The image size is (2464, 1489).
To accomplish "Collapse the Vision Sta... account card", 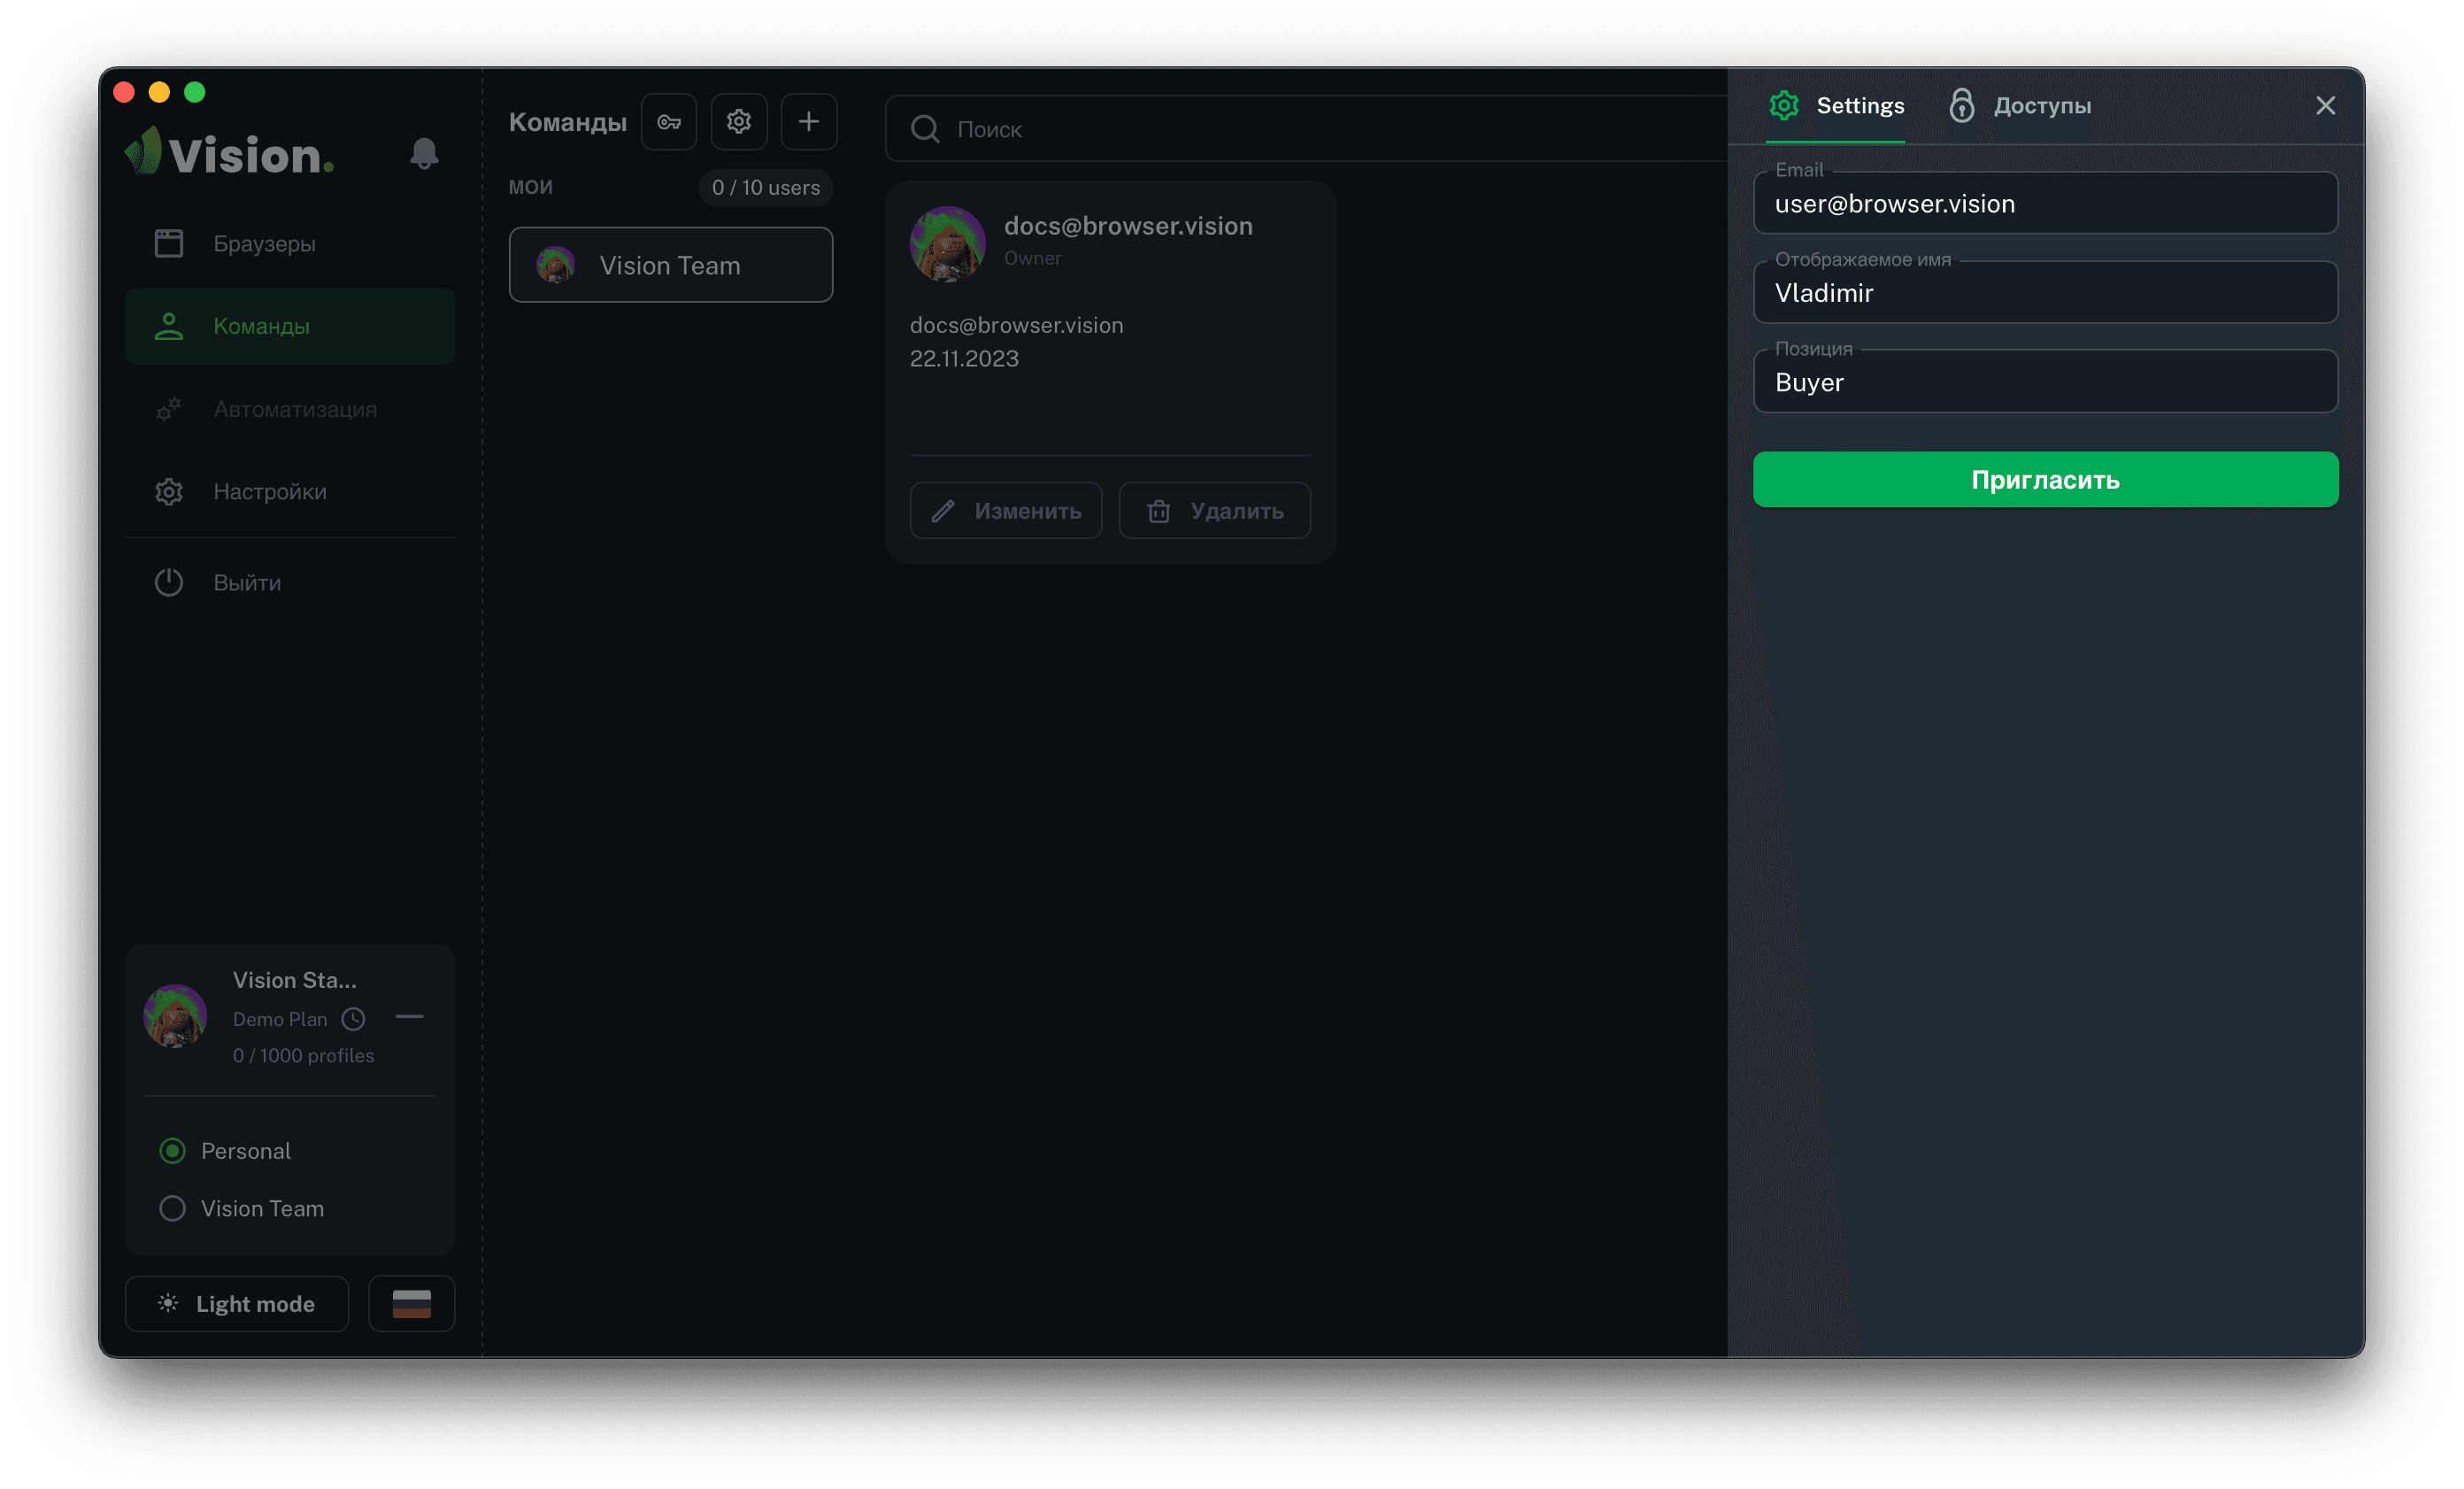I will (410, 1017).
